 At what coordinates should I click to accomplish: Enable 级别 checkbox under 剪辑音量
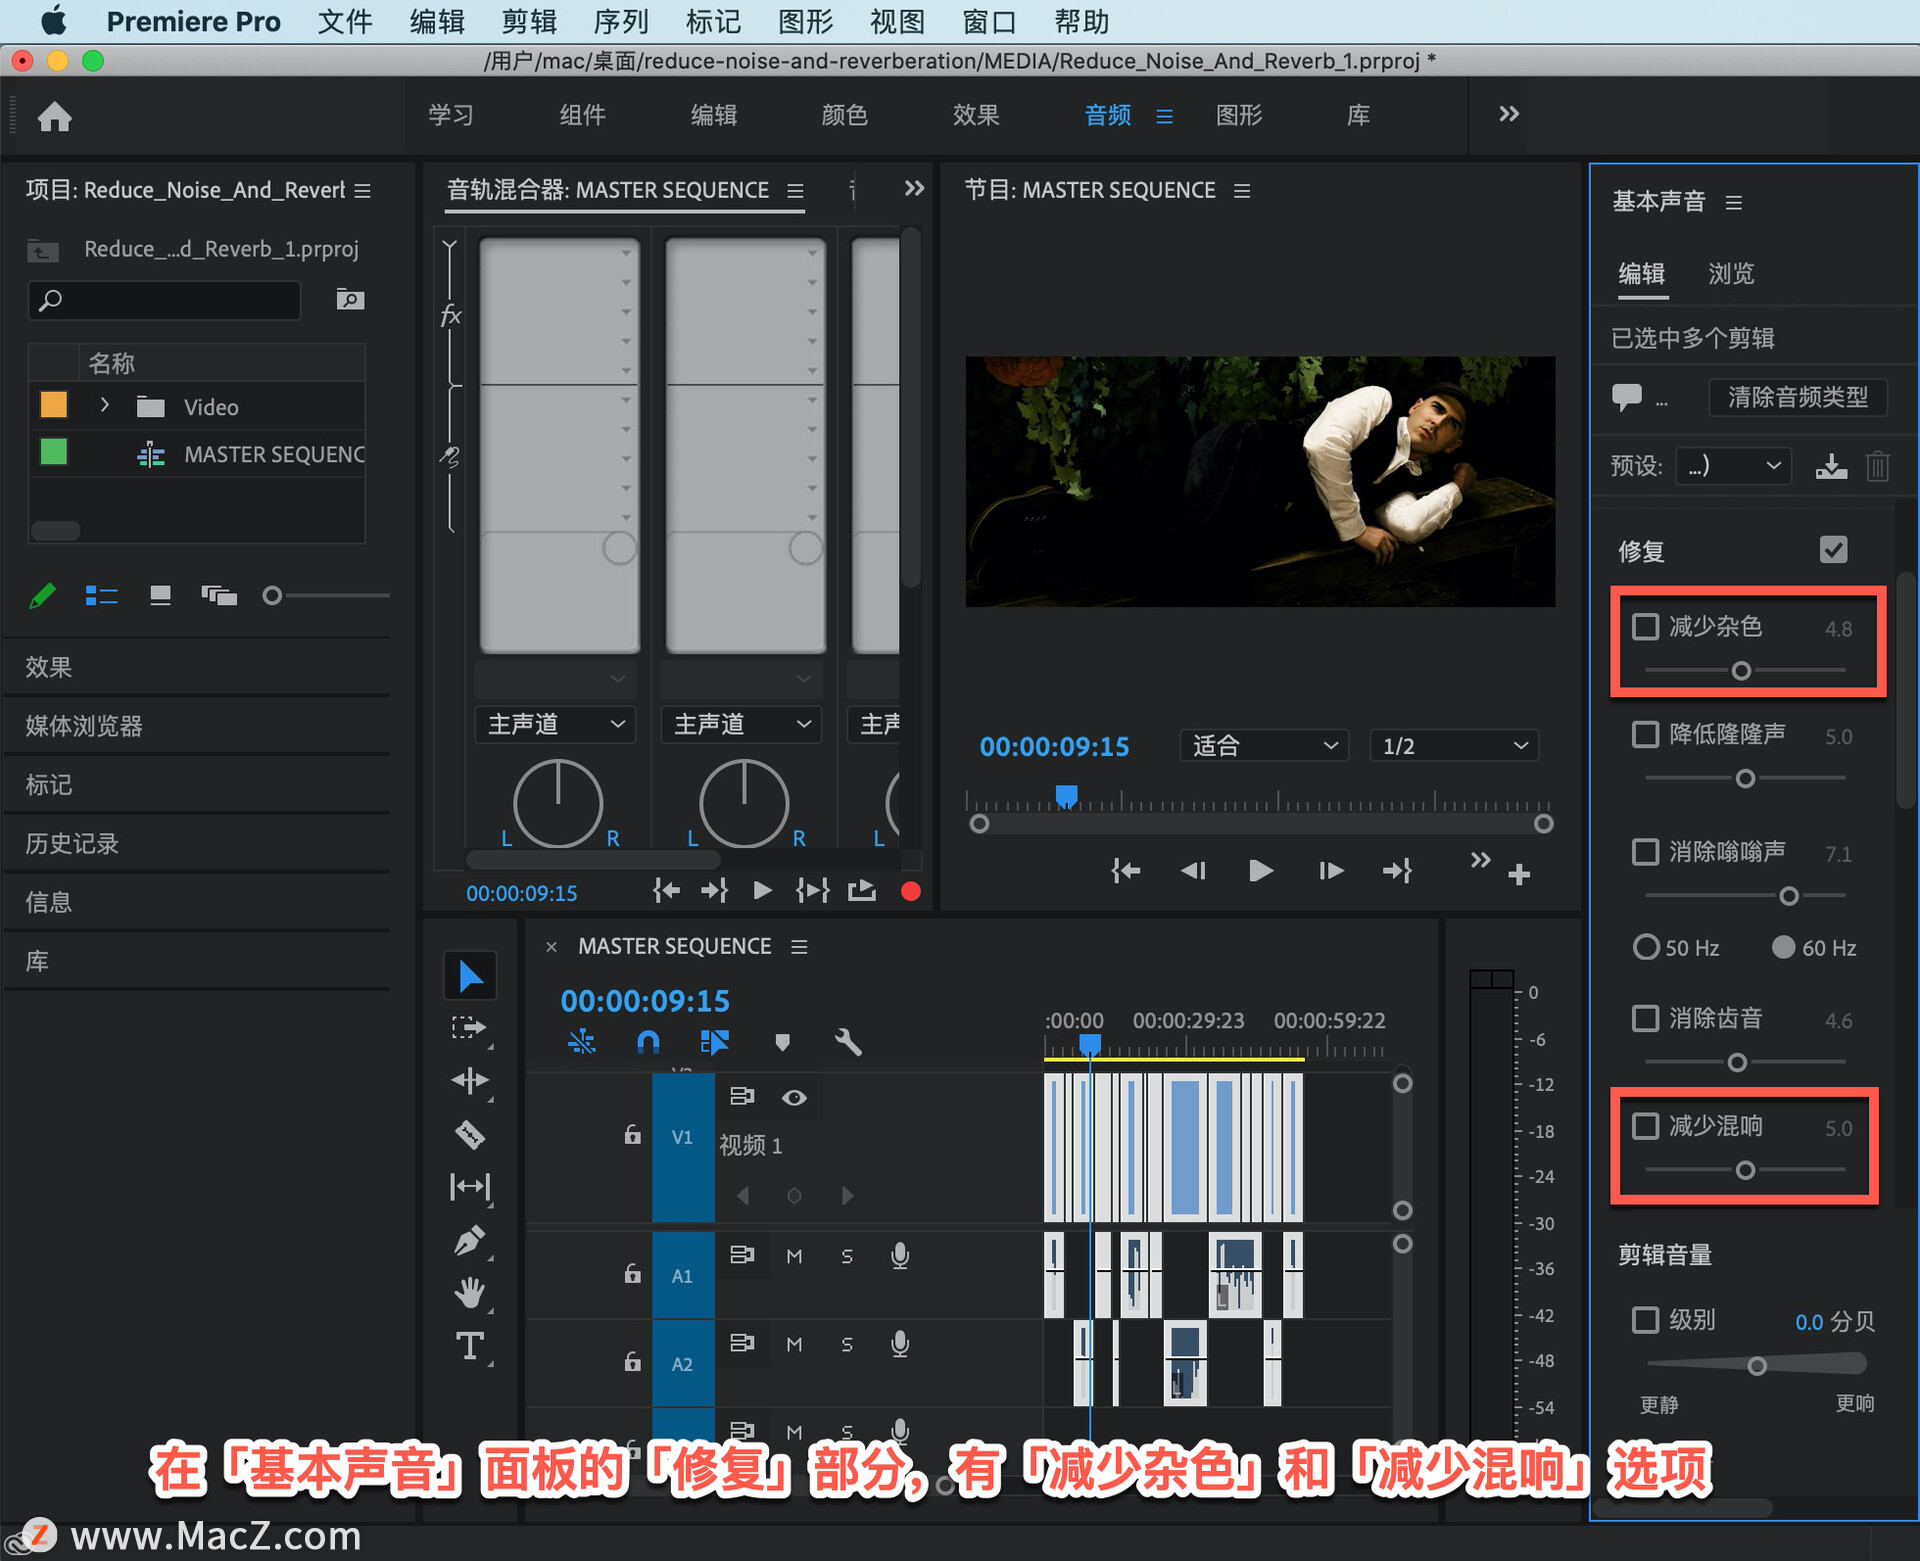point(1644,1321)
